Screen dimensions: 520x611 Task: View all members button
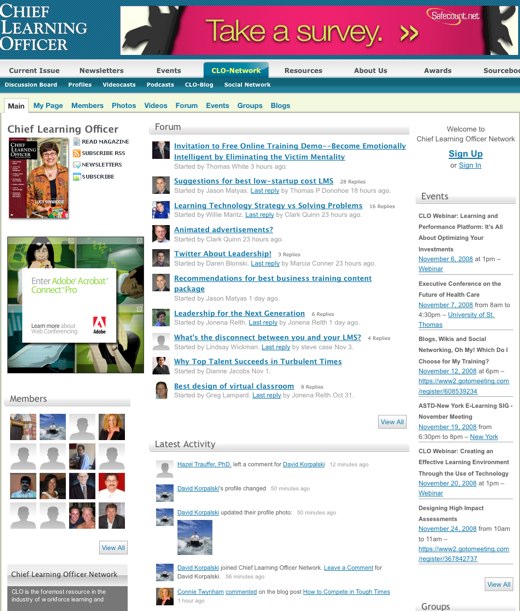(113, 547)
